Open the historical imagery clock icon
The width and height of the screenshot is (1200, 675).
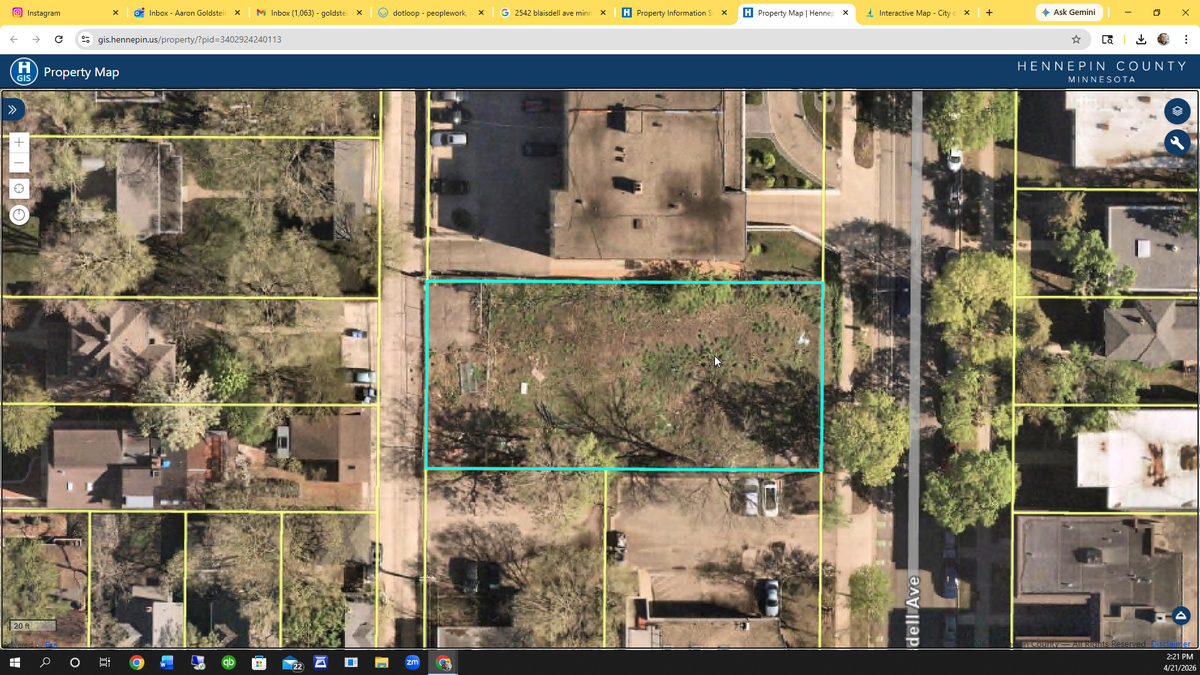pos(18,214)
